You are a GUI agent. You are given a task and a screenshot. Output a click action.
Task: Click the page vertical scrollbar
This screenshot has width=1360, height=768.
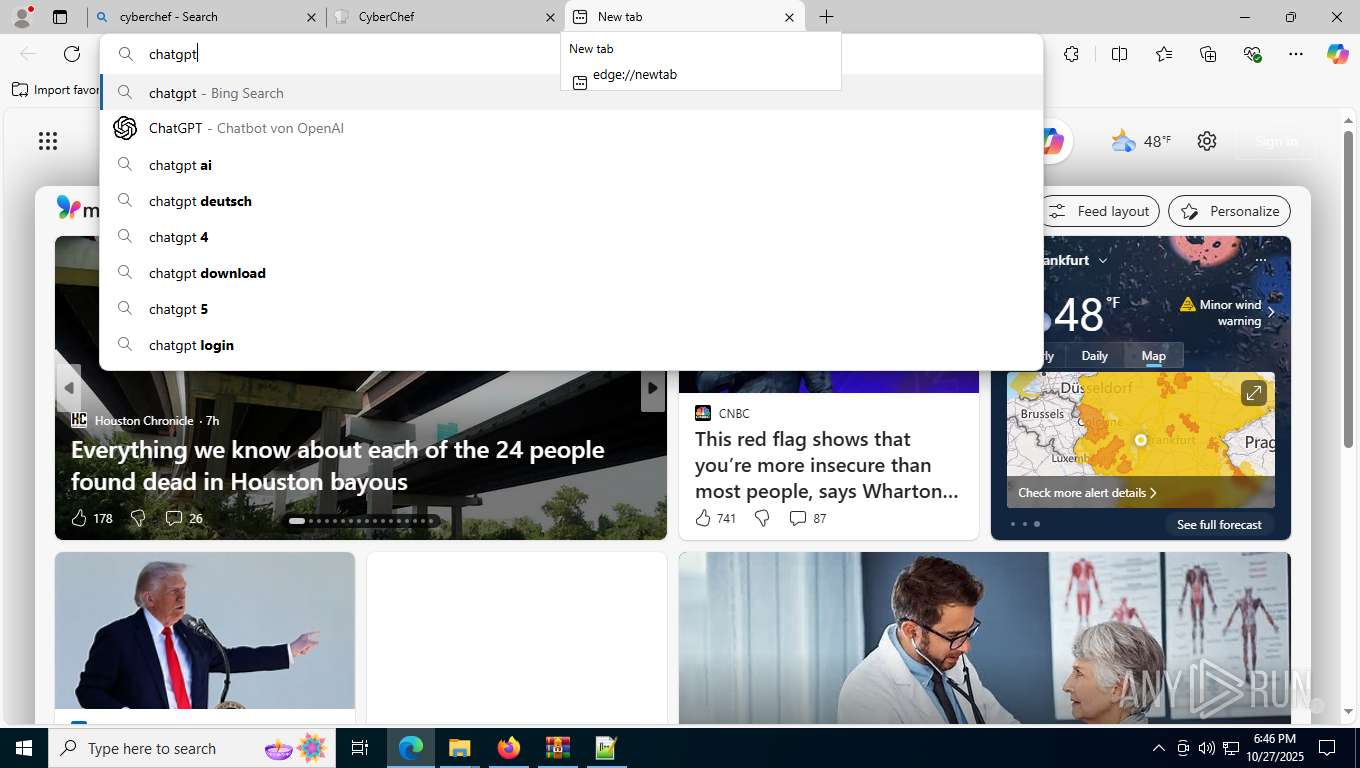(x=1348, y=290)
